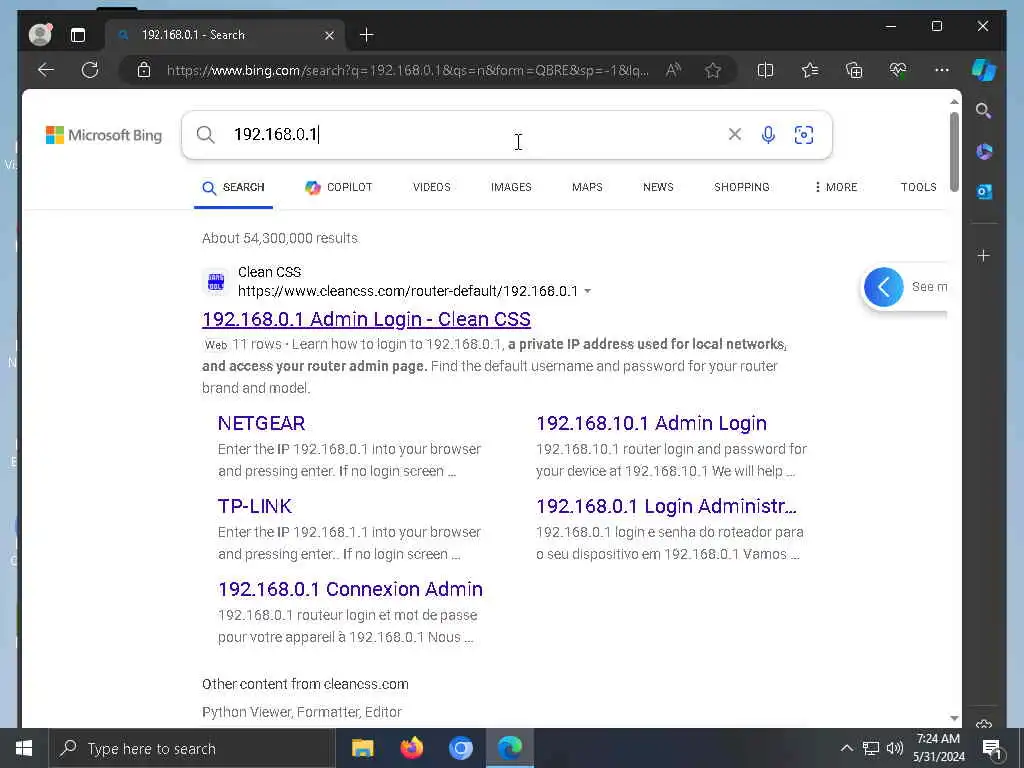Toggle split screen view
The height and width of the screenshot is (768, 1024).
click(765, 70)
